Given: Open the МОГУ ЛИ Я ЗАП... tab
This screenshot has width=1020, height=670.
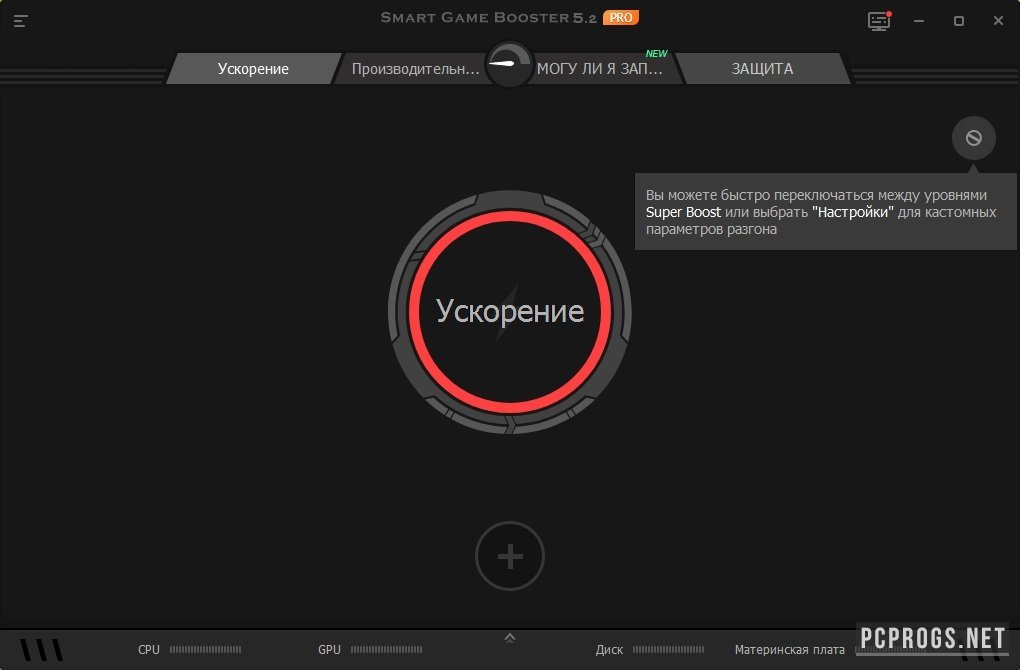Looking at the screenshot, I should tap(600, 69).
